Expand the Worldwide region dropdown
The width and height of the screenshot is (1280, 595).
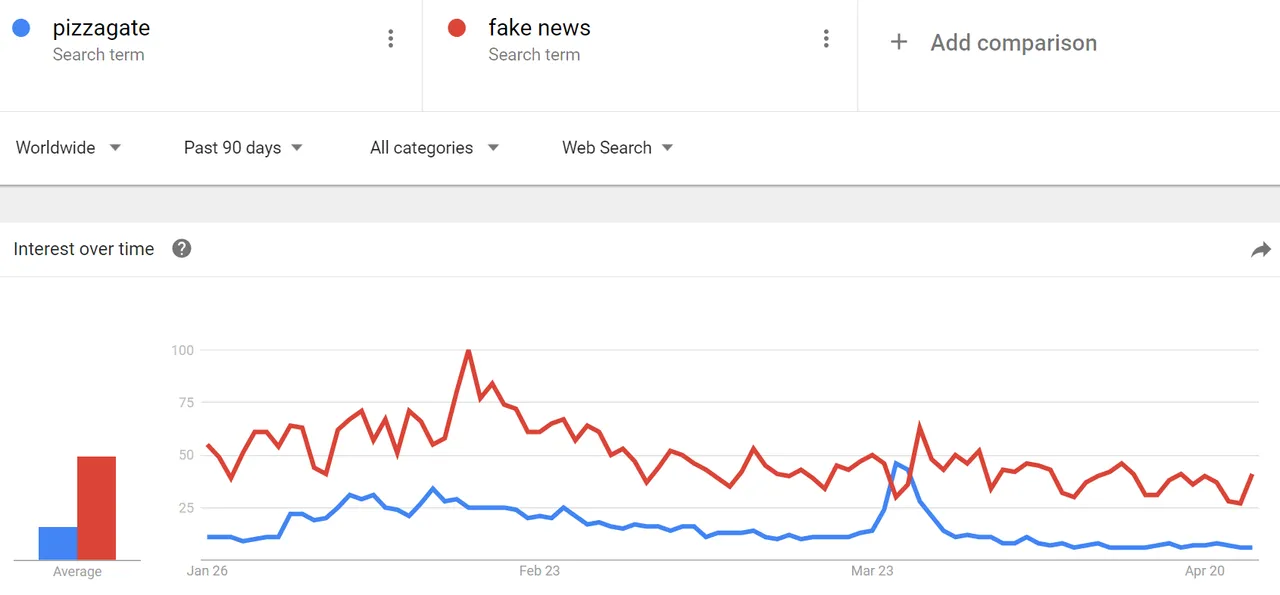coord(68,148)
